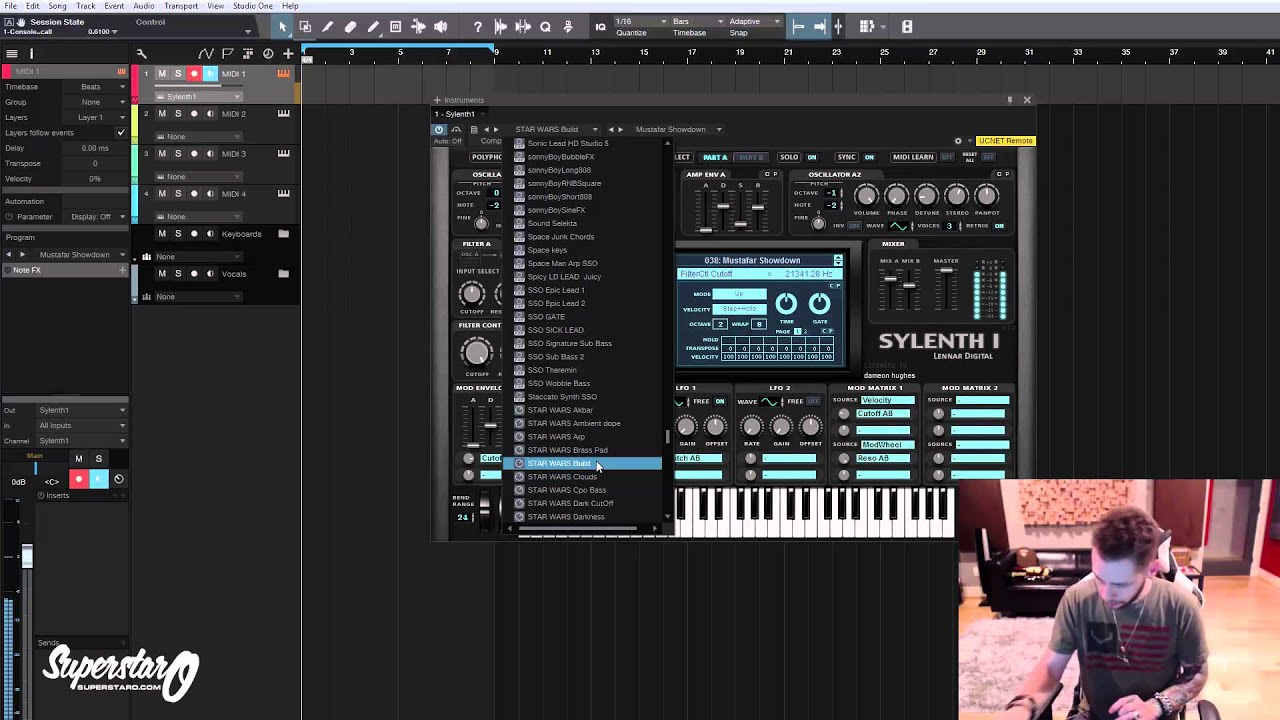Select the Arrow tool in the toolbar
Screen dimensions: 1280x720
282,27
